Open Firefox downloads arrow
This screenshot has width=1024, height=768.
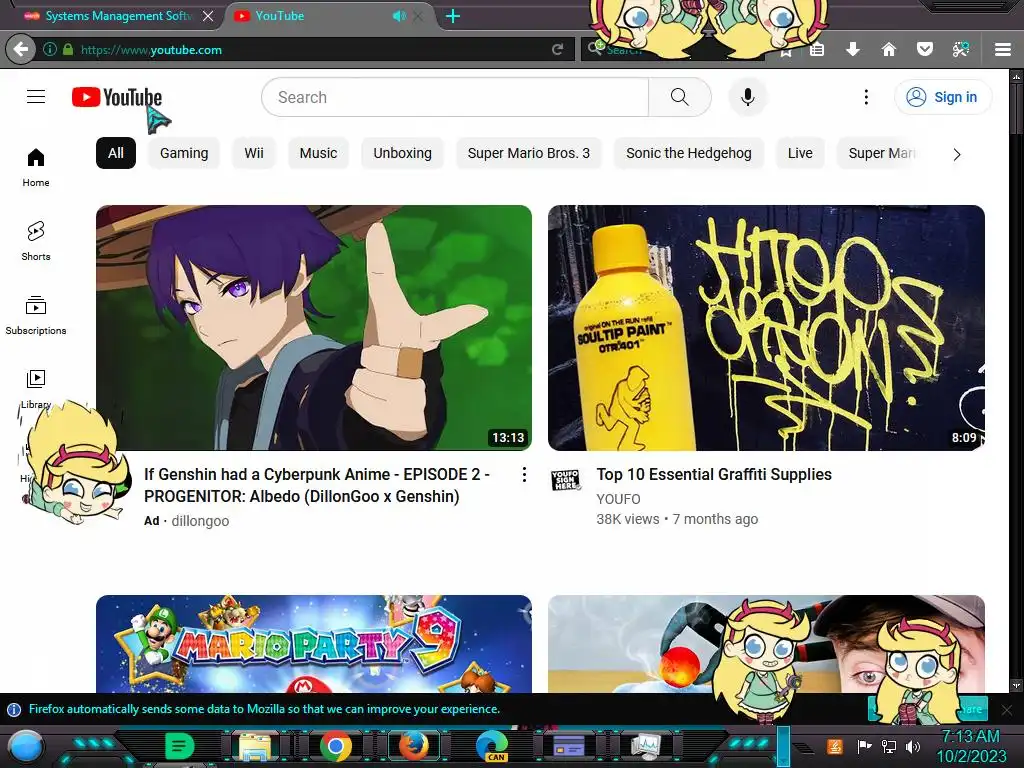[852, 49]
